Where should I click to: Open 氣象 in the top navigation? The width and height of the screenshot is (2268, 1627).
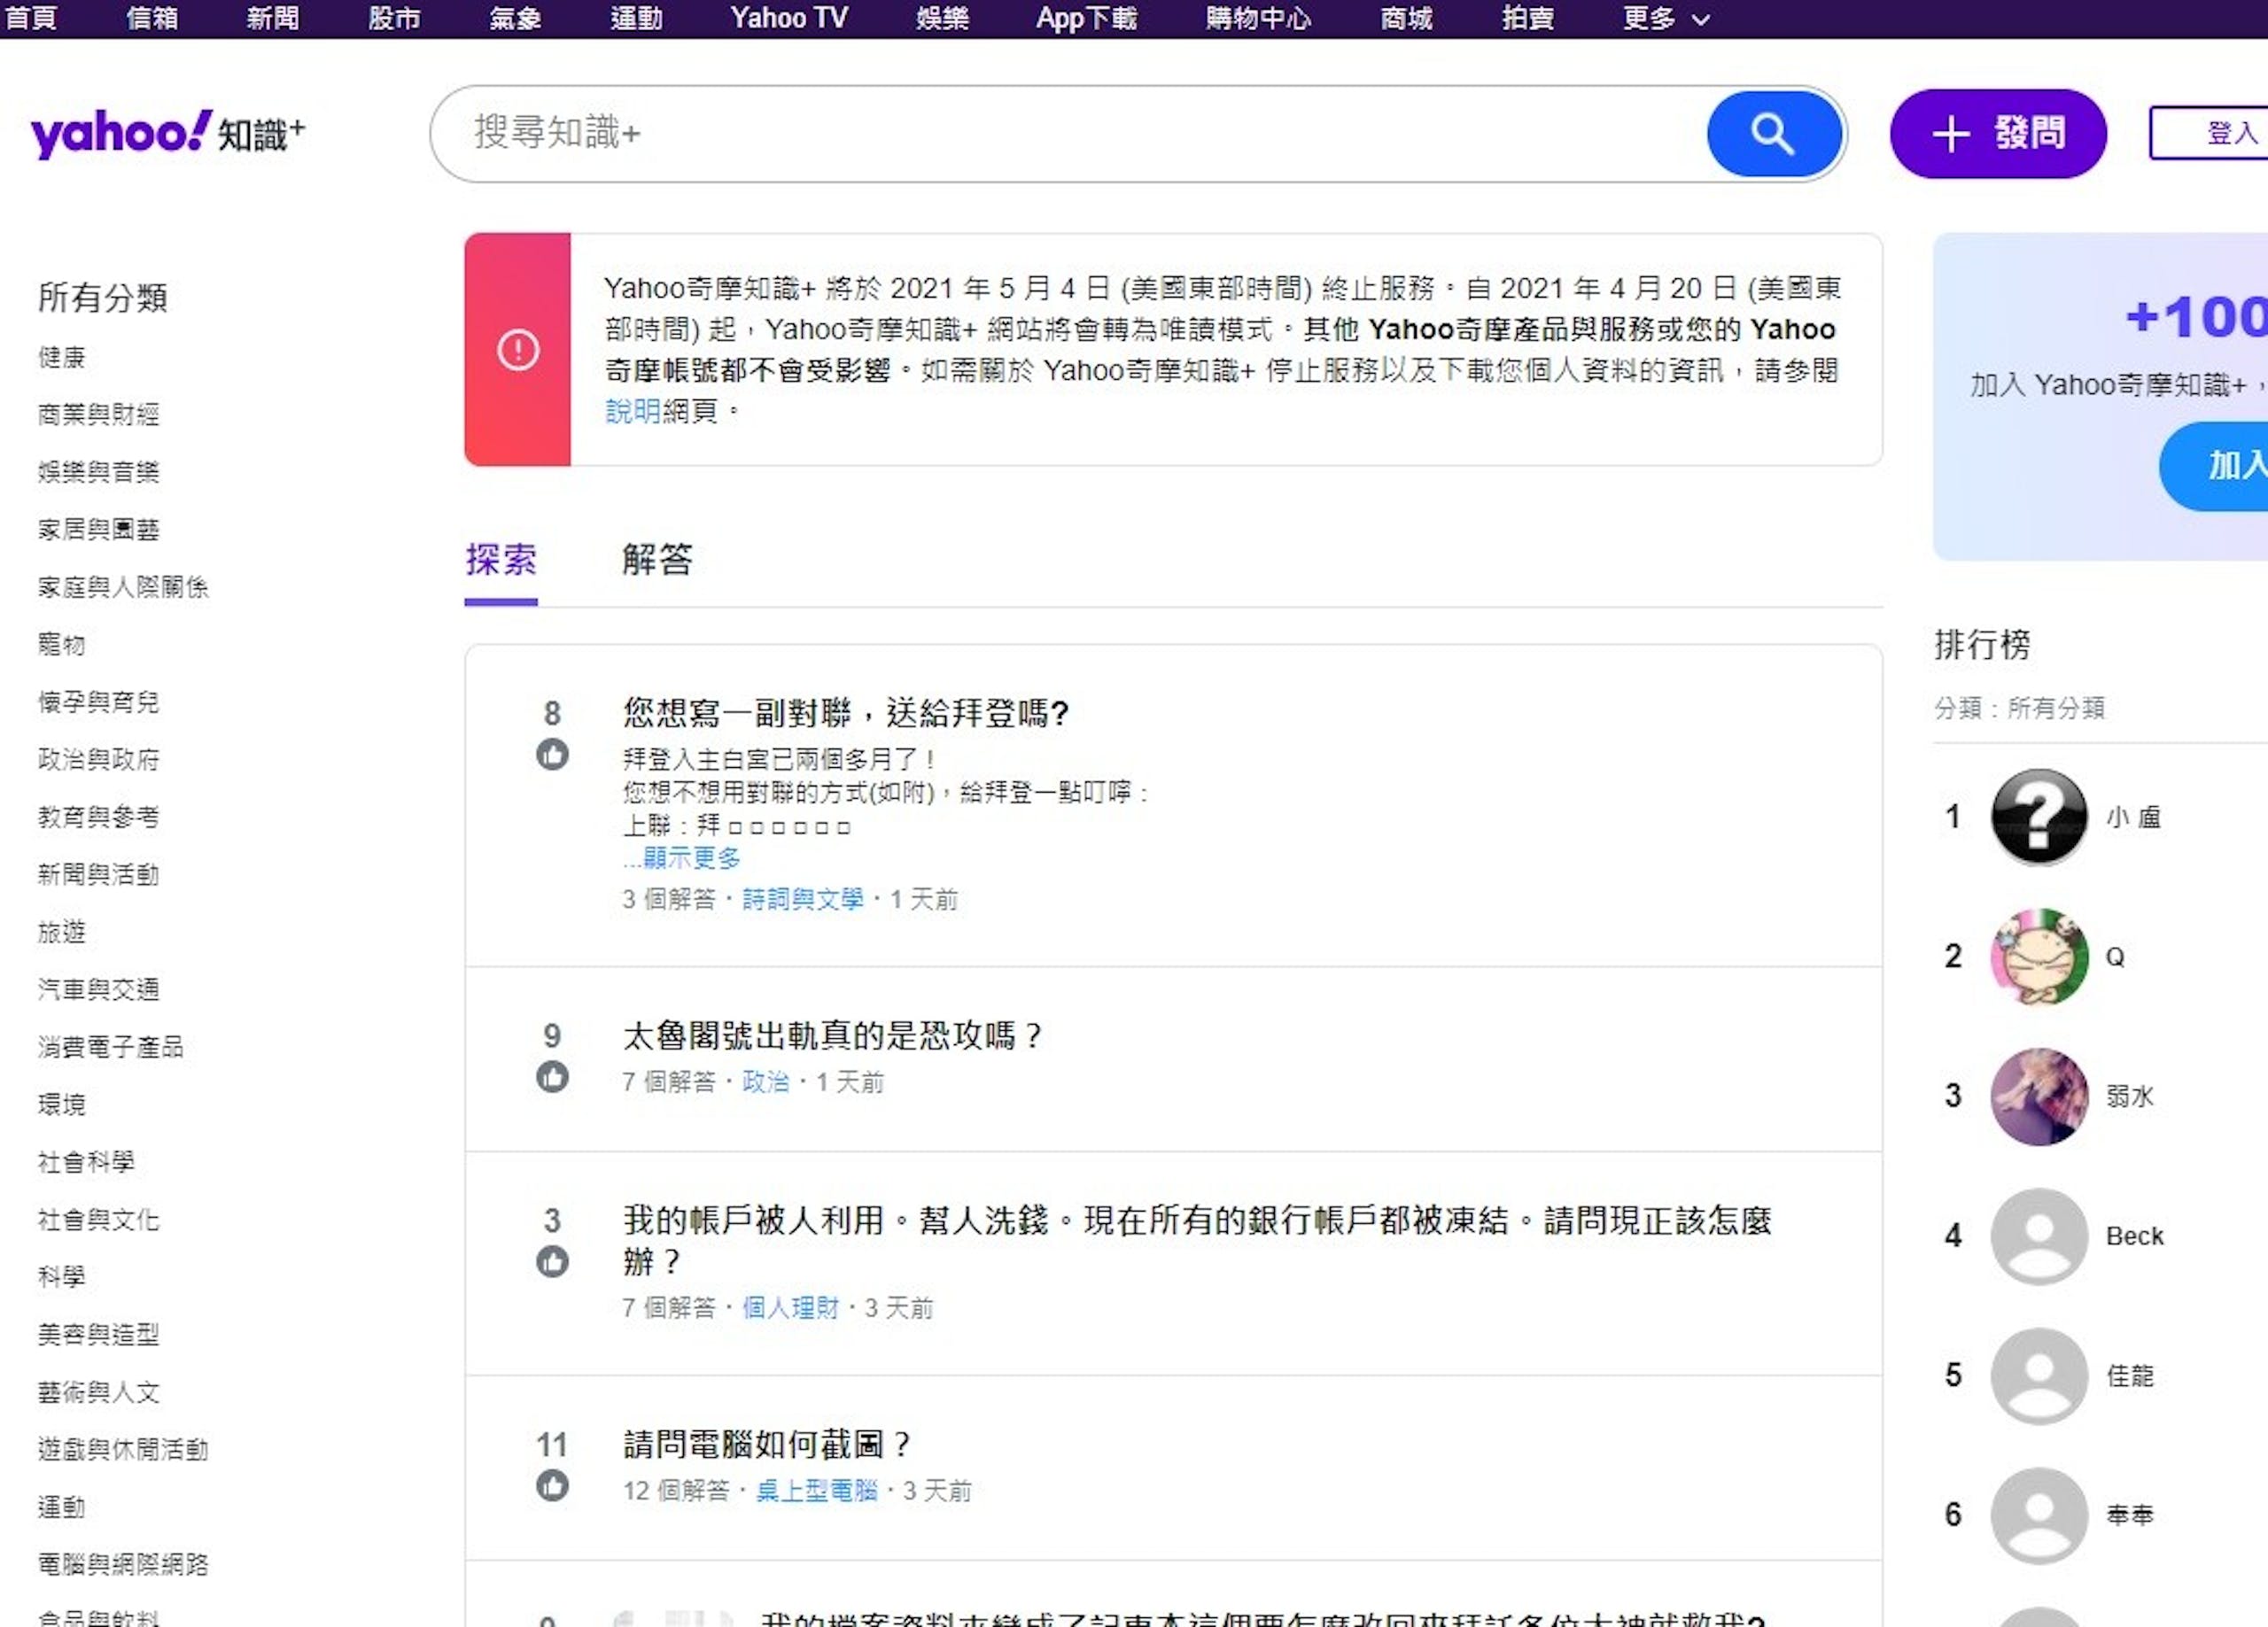(x=515, y=18)
